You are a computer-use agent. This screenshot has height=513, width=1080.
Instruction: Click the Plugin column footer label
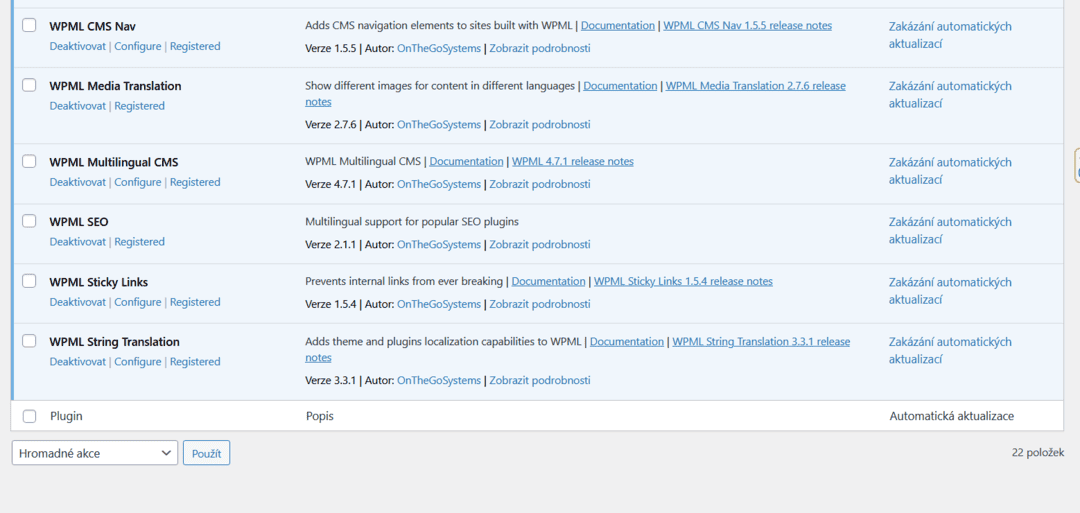[x=66, y=416]
